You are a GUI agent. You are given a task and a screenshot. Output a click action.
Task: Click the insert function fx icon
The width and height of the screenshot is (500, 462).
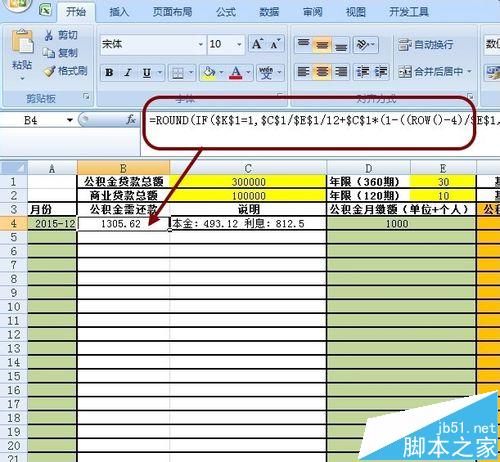point(131,119)
